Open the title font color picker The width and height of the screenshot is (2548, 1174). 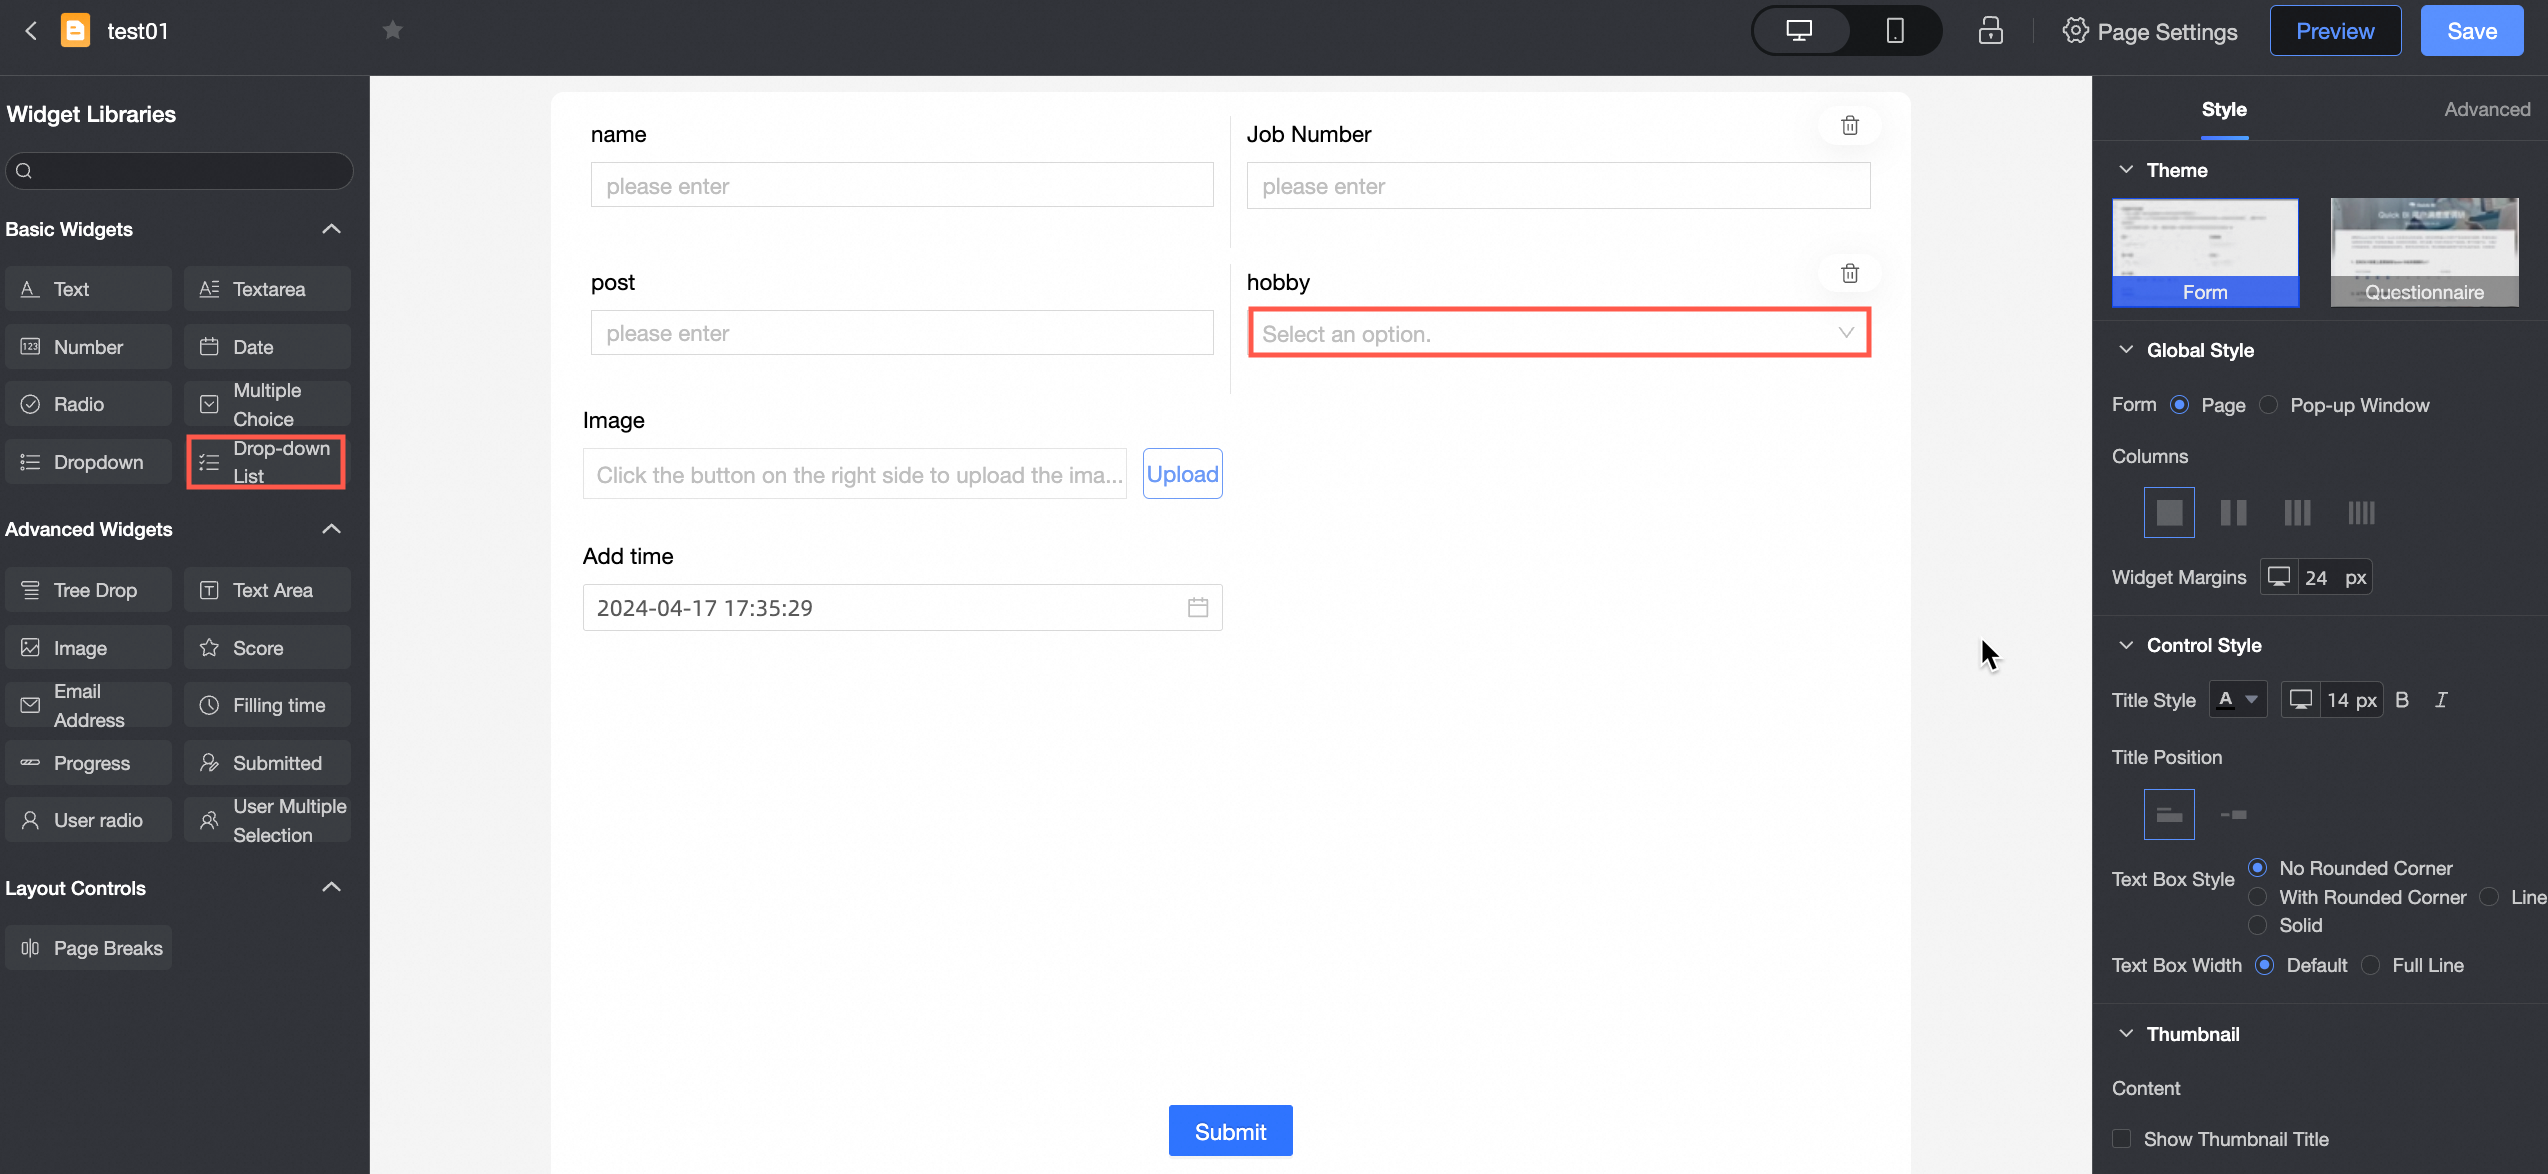coord(2238,699)
